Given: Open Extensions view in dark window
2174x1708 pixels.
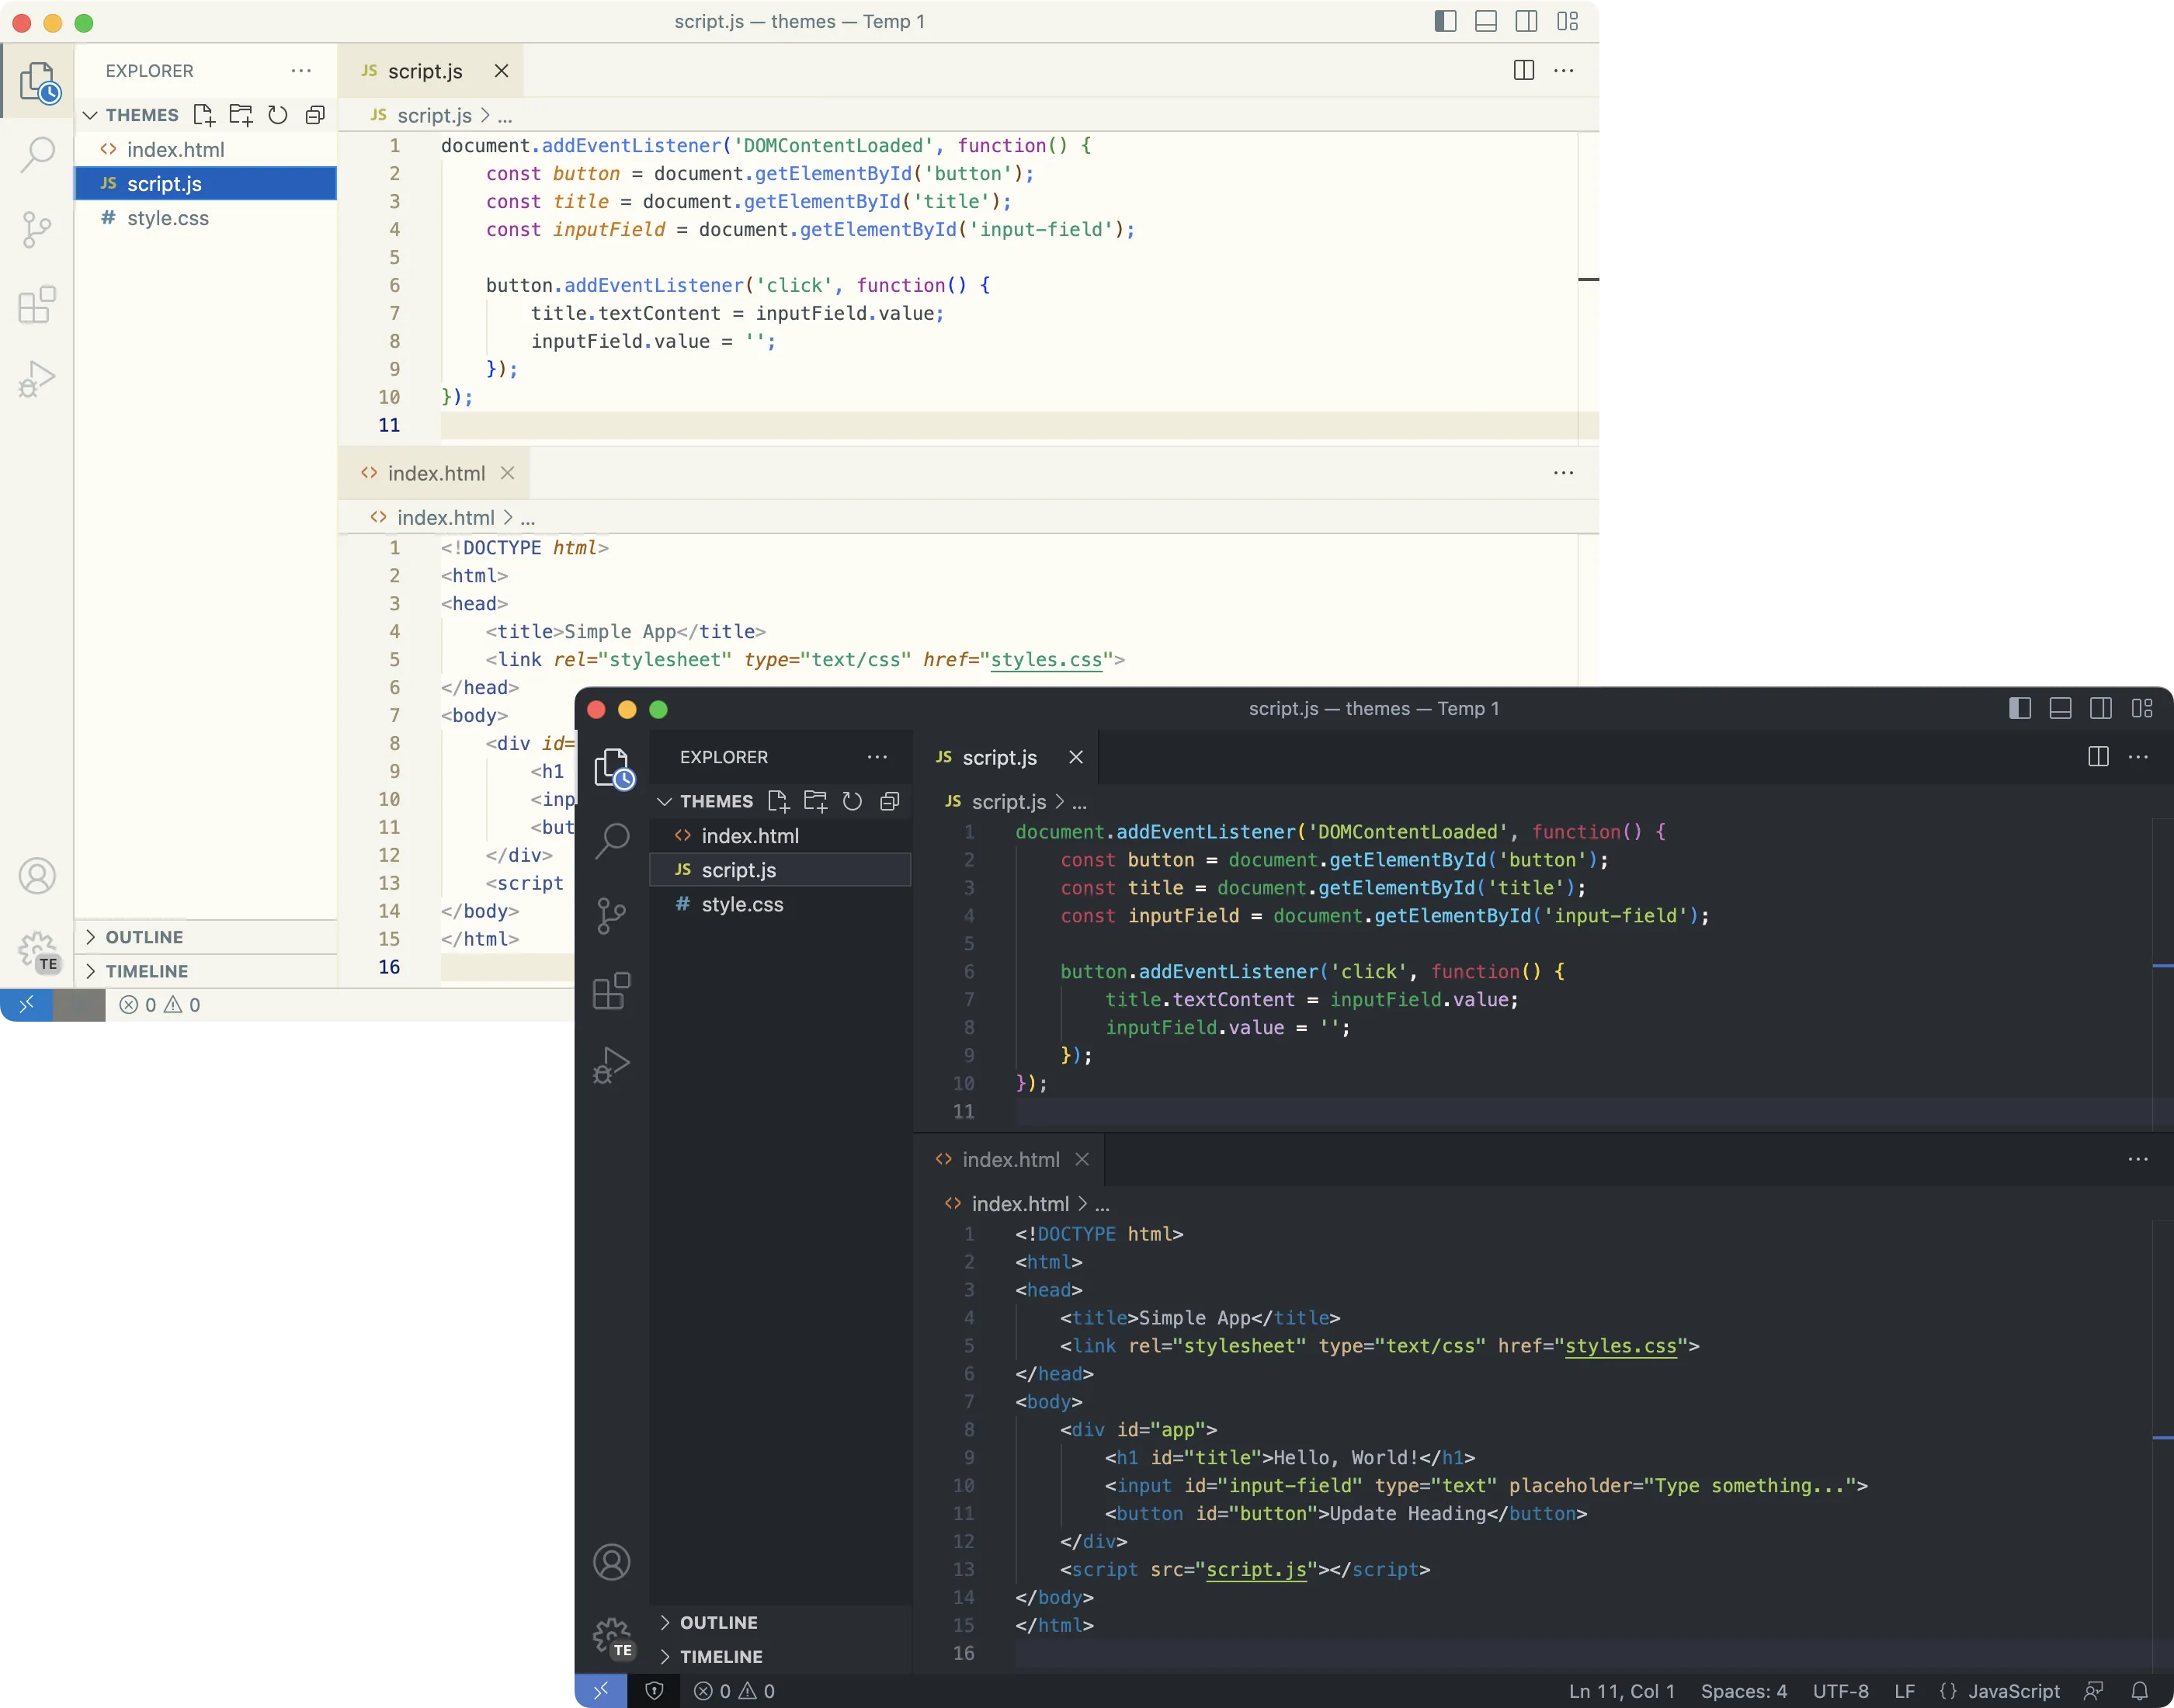Looking at the screenshot, I should coord(611,991).
